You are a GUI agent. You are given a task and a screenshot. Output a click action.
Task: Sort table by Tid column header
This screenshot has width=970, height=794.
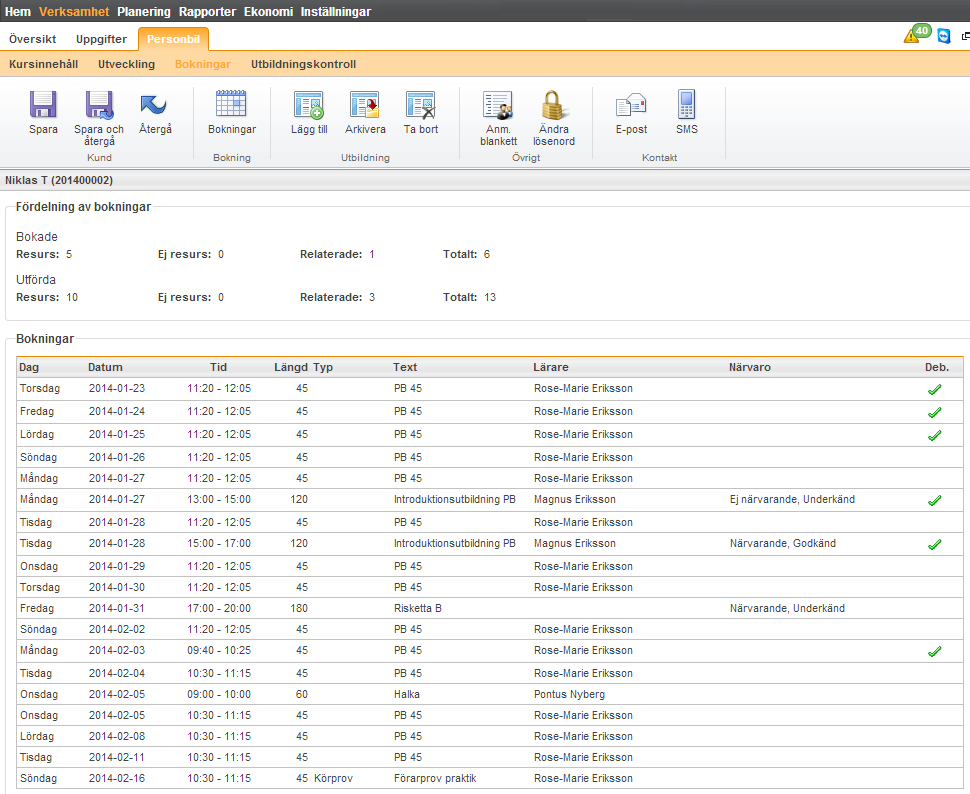218,367
